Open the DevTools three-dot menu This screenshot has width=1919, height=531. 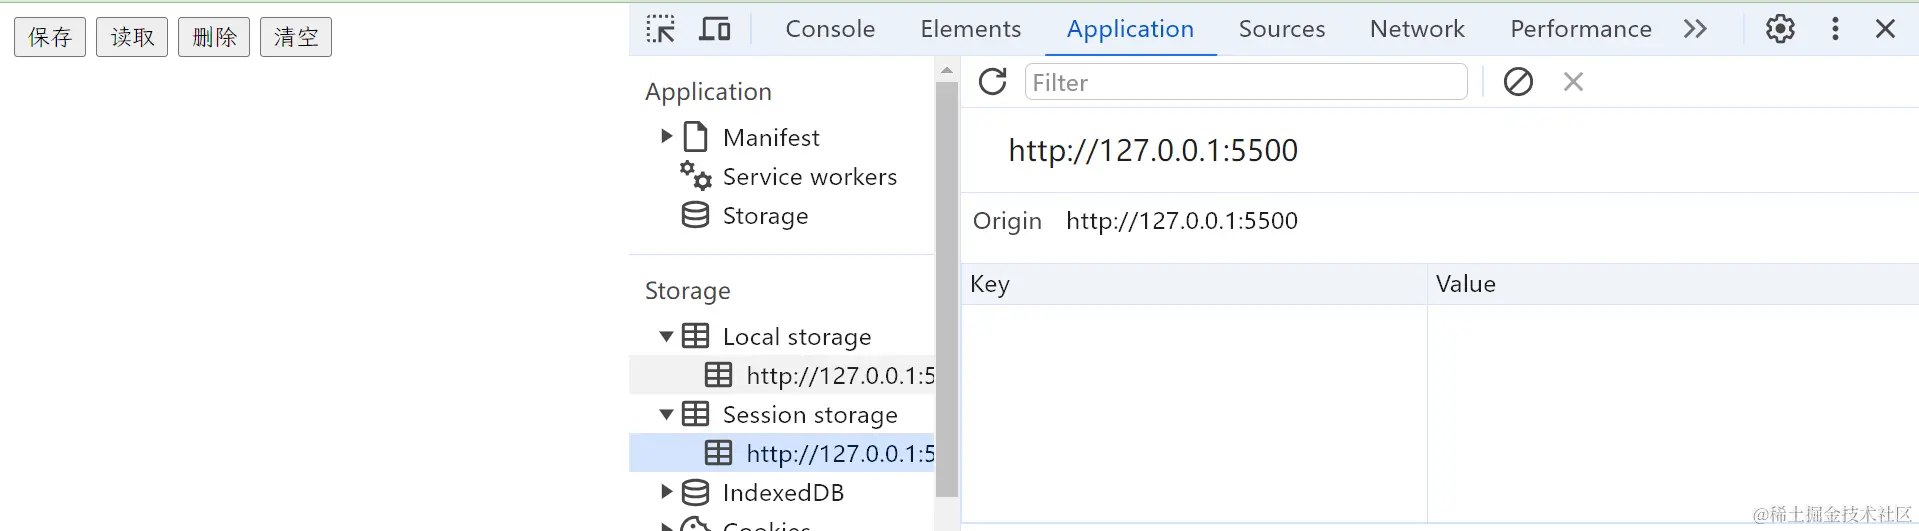[x=1835, y=29]
